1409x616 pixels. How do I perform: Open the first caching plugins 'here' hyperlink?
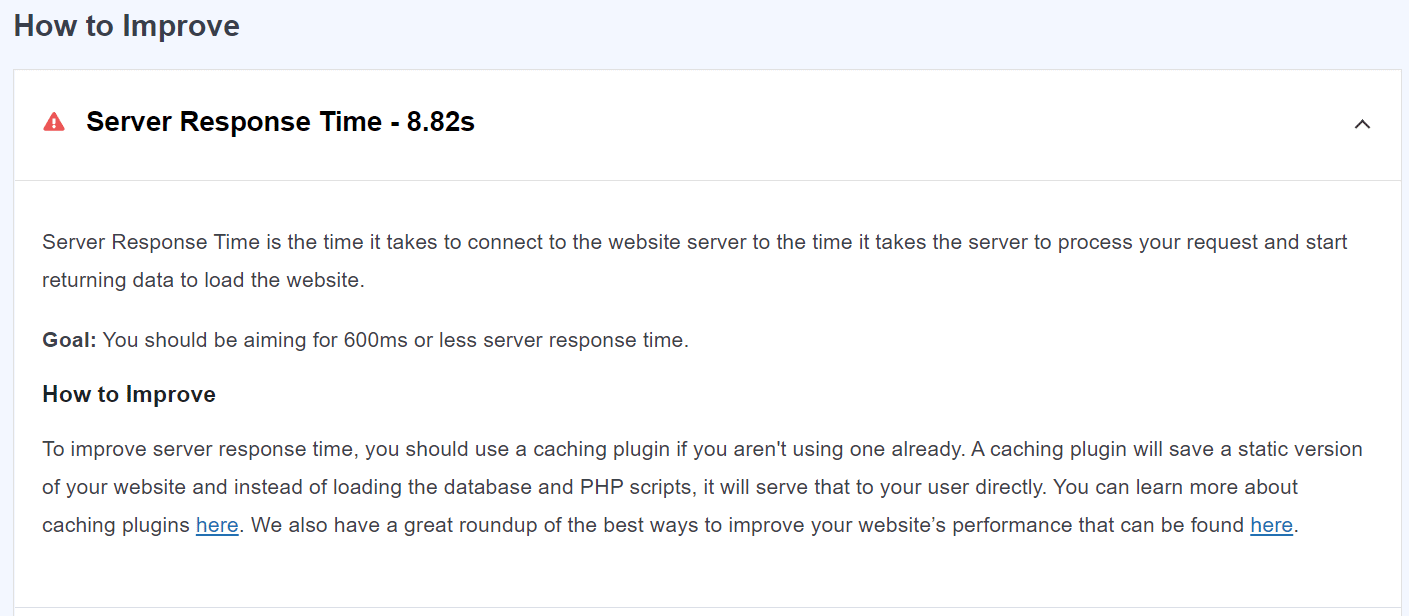point(217,524)
